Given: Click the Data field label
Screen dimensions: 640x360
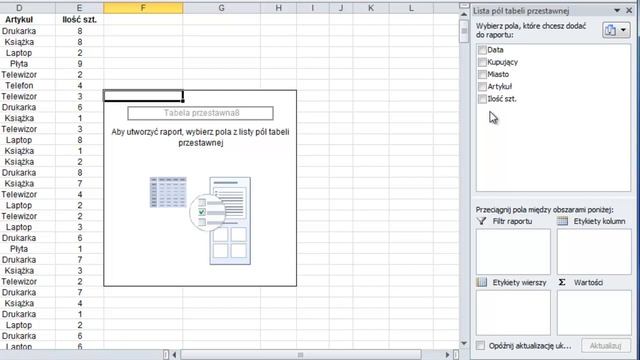Looking at the screenshot, I should coord(496,50).
